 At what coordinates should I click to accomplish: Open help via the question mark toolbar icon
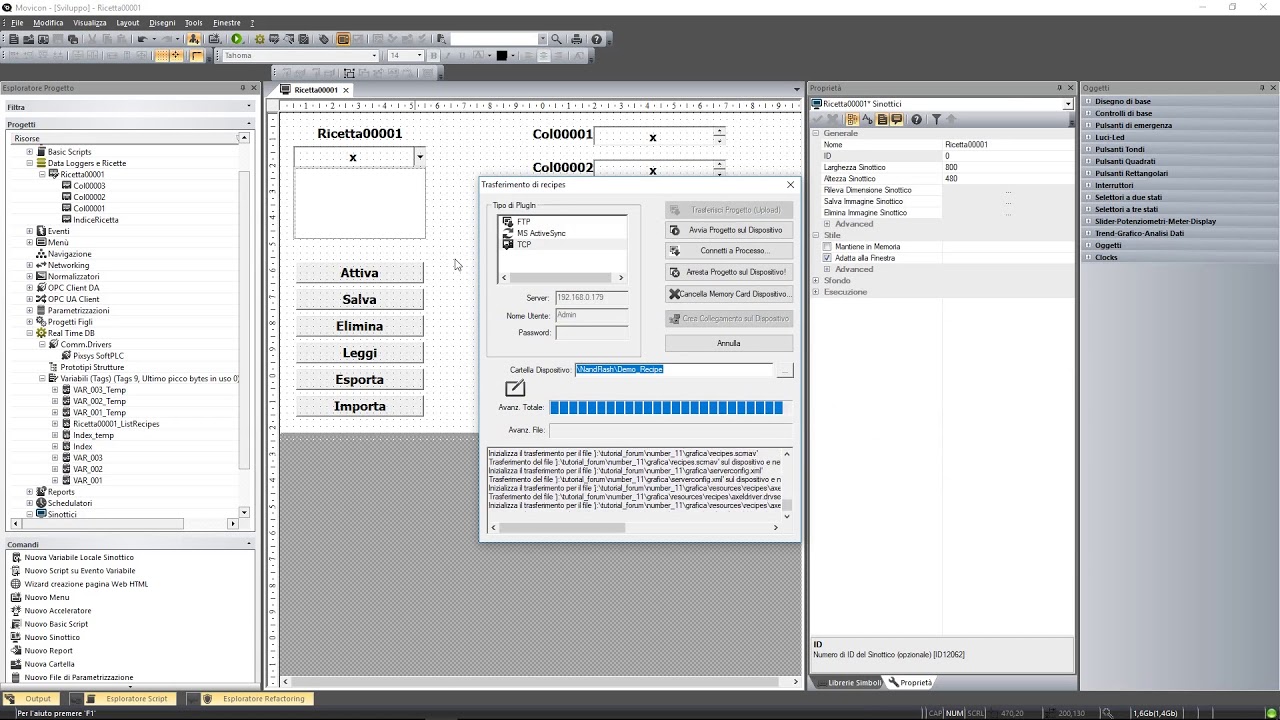click(597, 39)
